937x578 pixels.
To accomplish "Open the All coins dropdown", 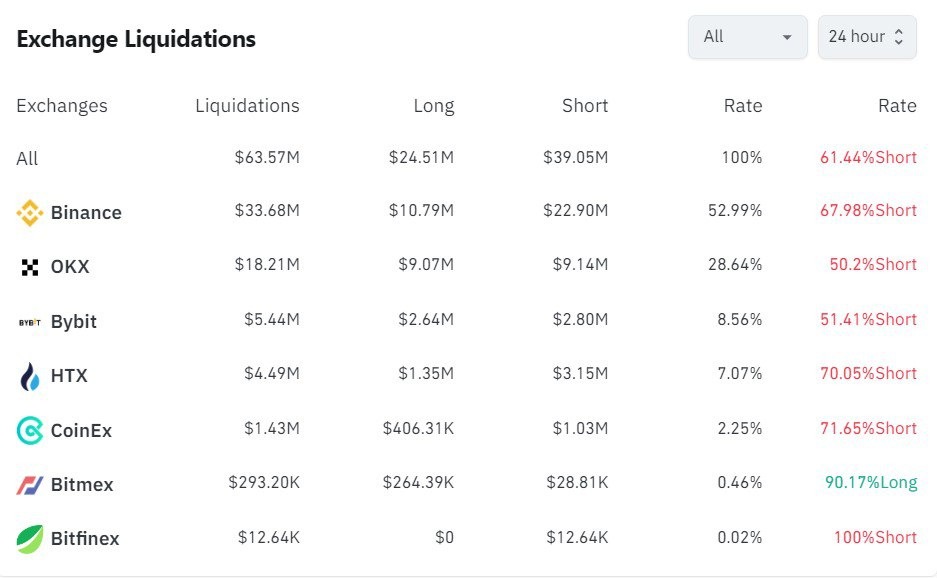I will [747, 37].
